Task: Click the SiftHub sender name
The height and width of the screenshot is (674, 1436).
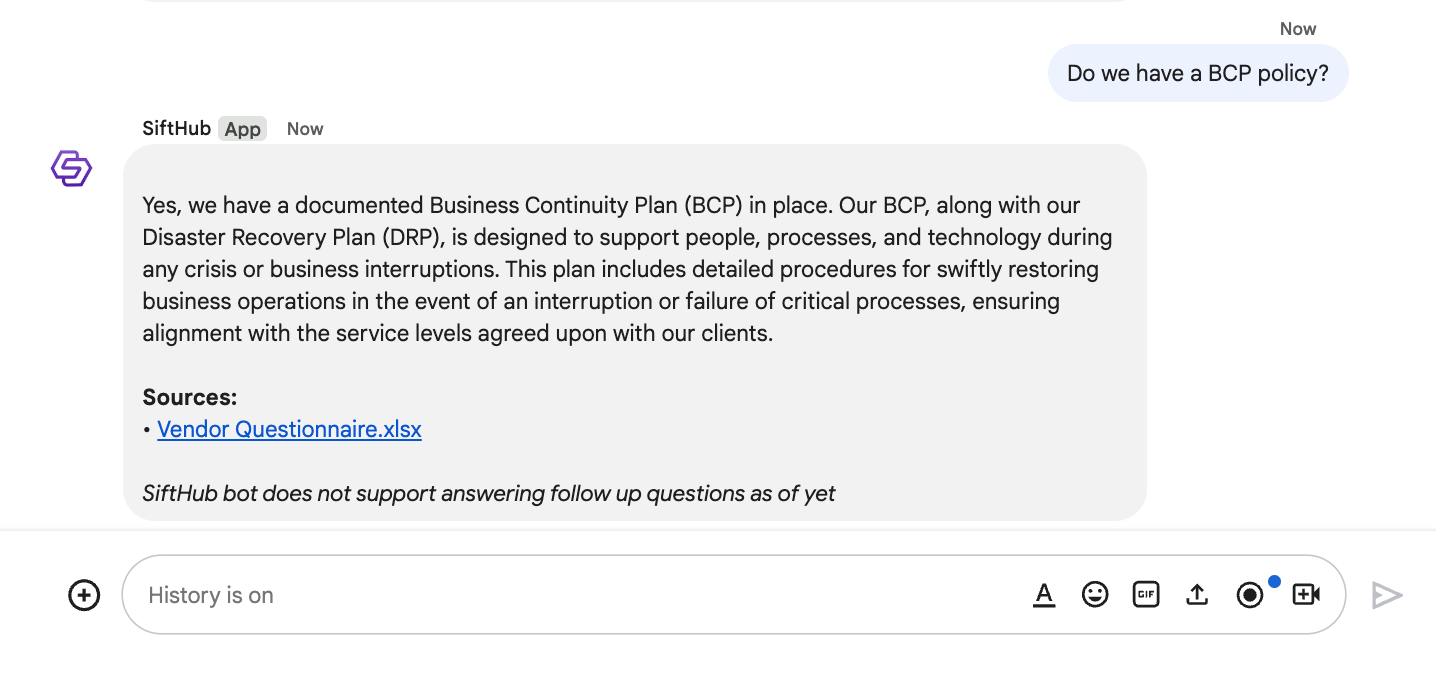Action: [x=176, y=129]
